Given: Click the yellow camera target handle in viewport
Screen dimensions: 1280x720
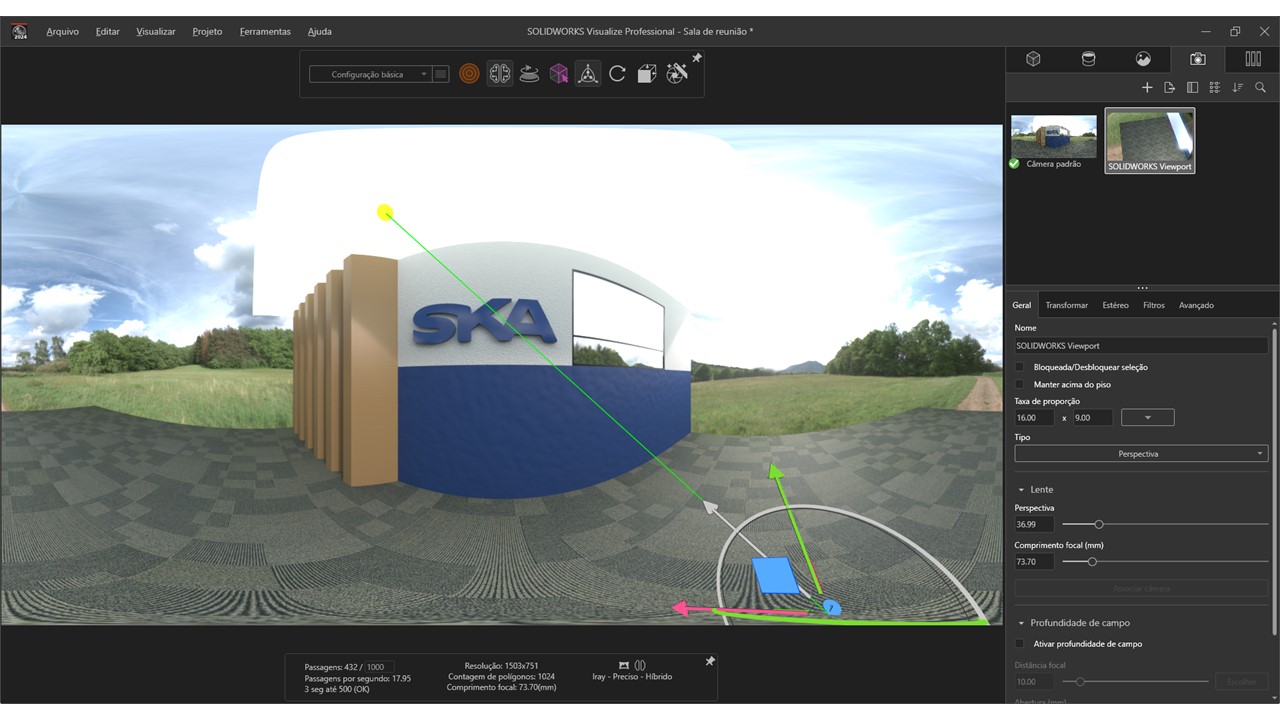Looking at the screenshot, I should (385, 212).
